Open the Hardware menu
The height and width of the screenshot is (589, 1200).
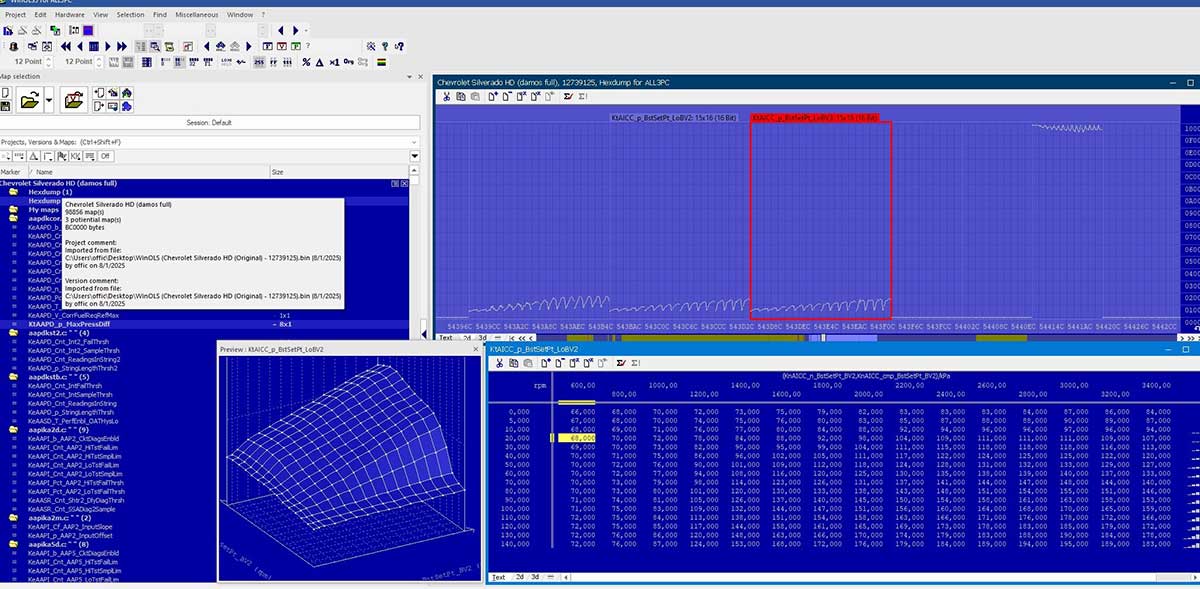click(x=69, y=15)
